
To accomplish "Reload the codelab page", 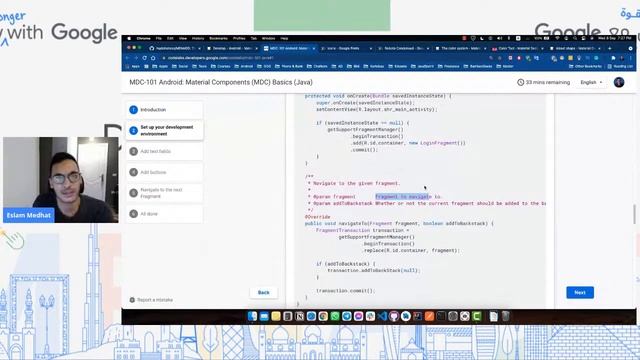I will tap(144, 58).
